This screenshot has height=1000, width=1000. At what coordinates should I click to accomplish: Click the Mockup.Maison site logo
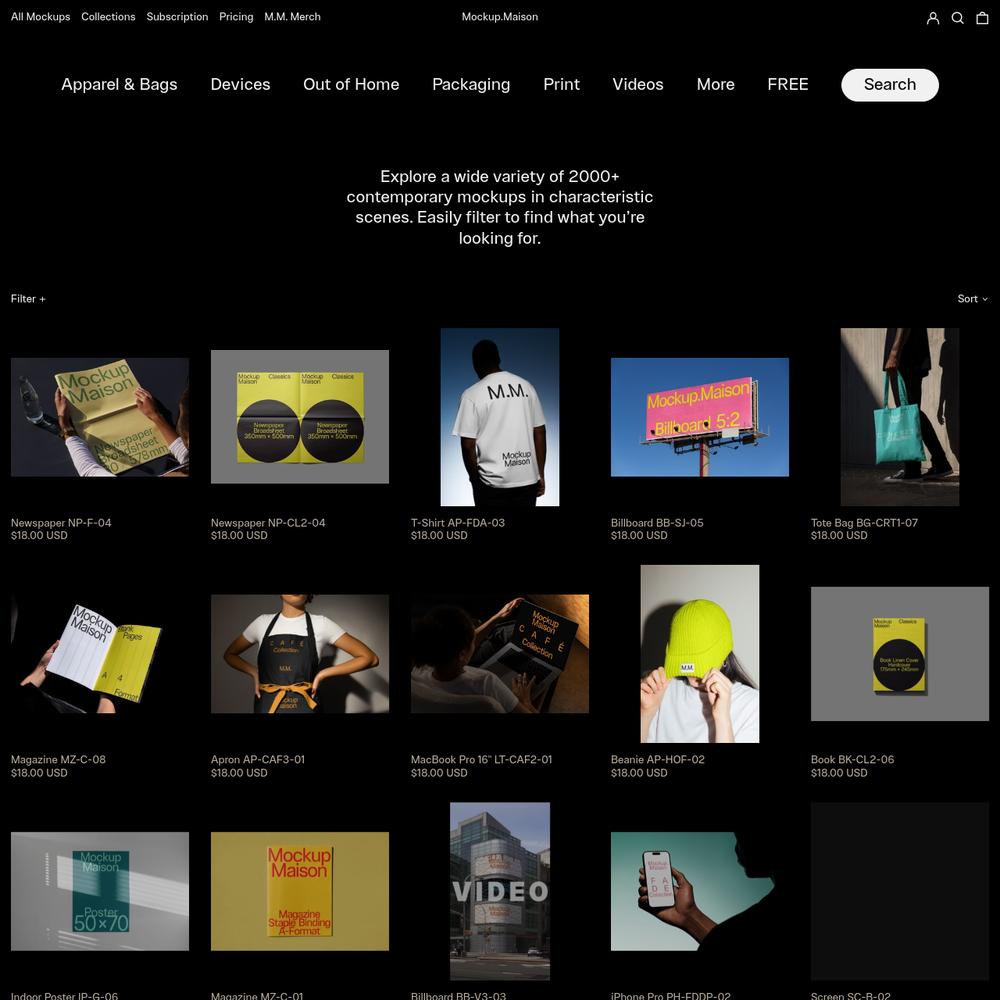tap(500, 17)
